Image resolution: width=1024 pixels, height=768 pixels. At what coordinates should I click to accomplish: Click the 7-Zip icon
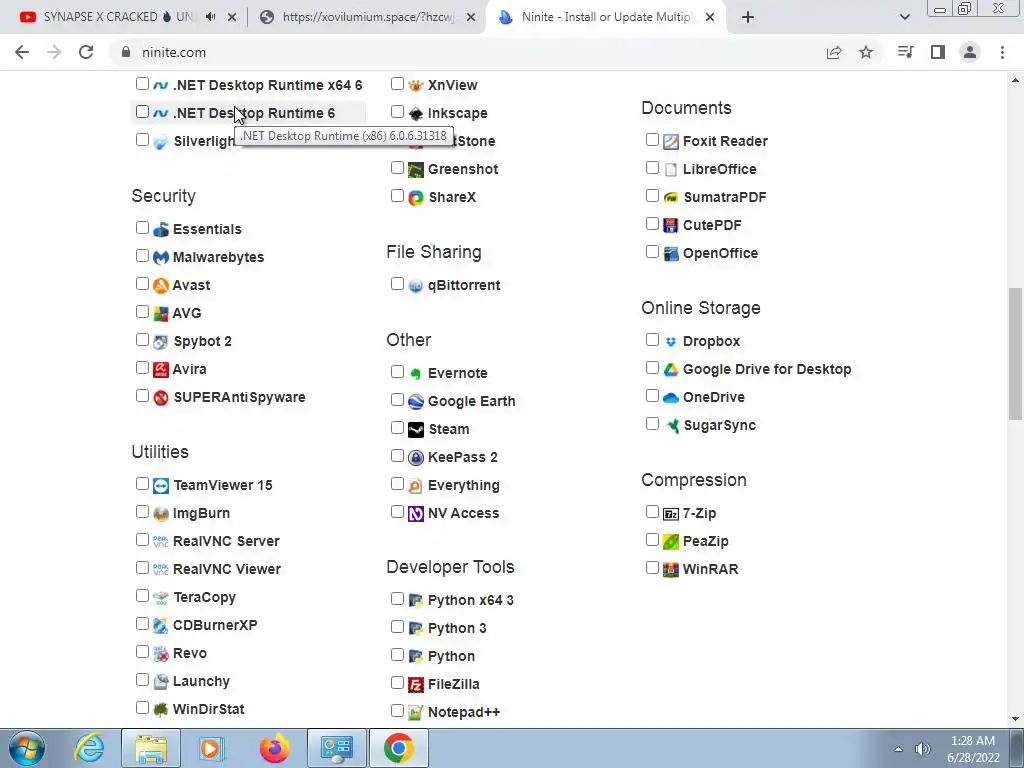671,514
